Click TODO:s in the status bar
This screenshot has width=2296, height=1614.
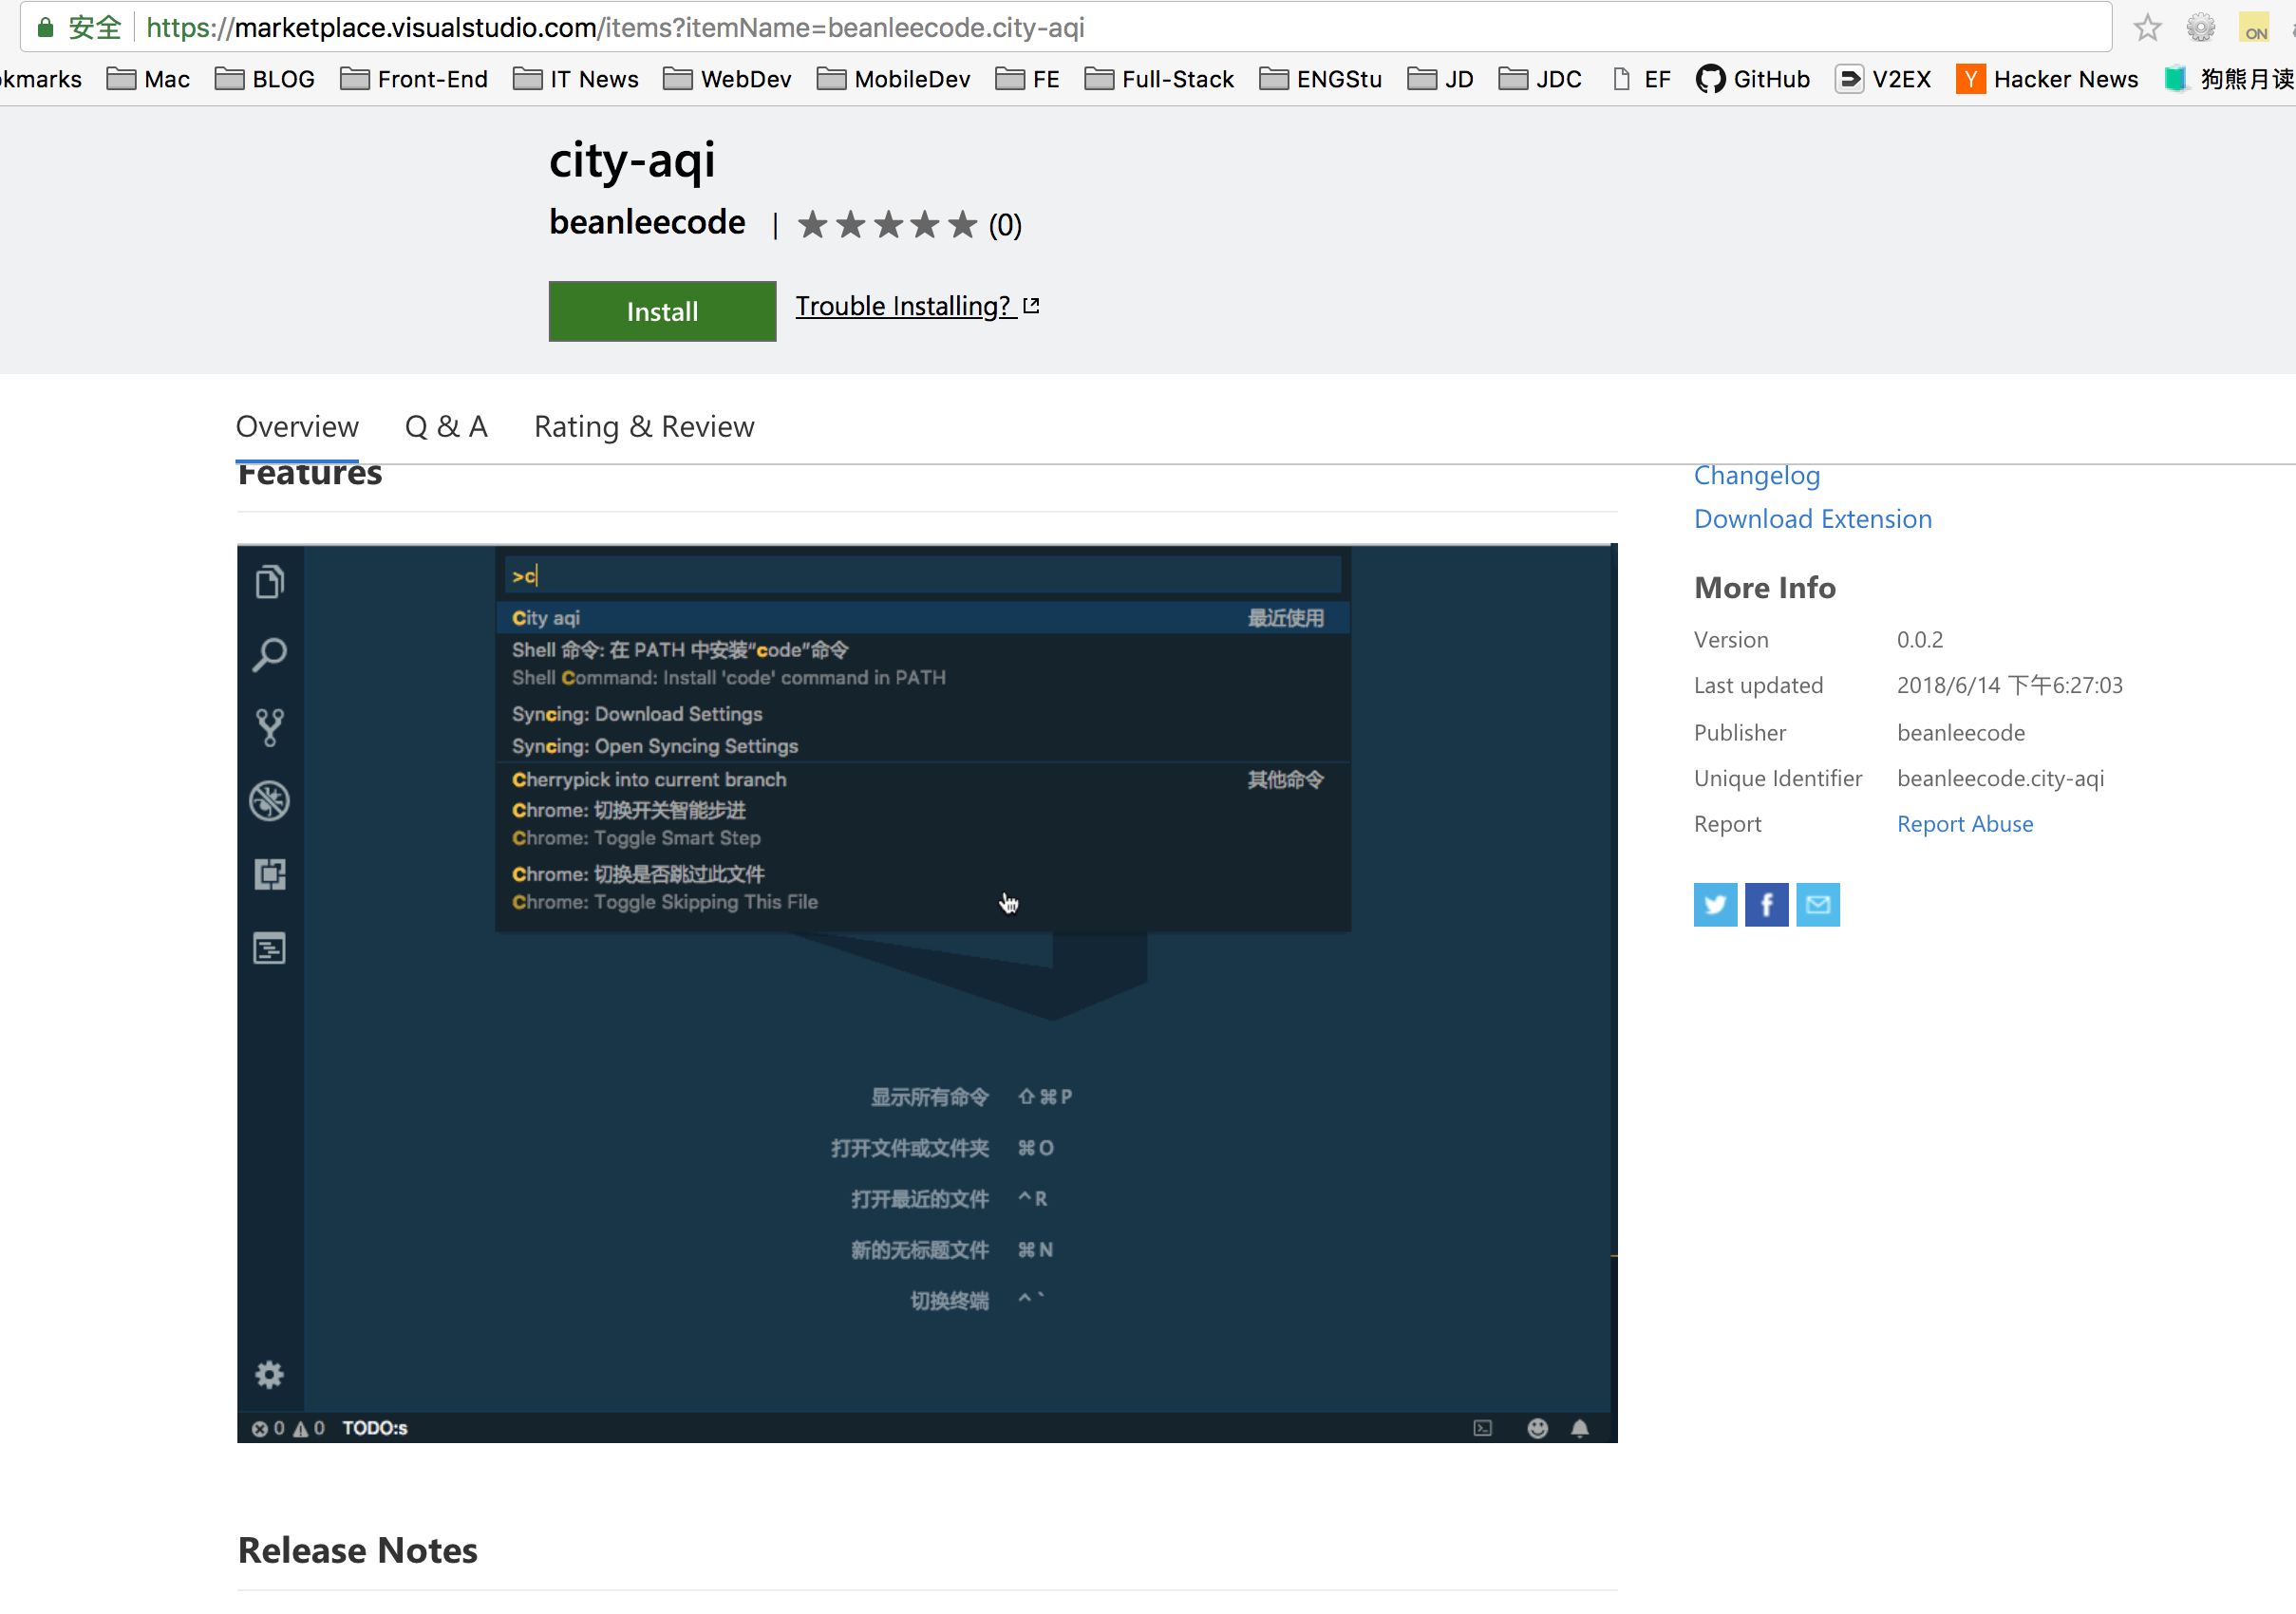click(x=374, y=1428)
